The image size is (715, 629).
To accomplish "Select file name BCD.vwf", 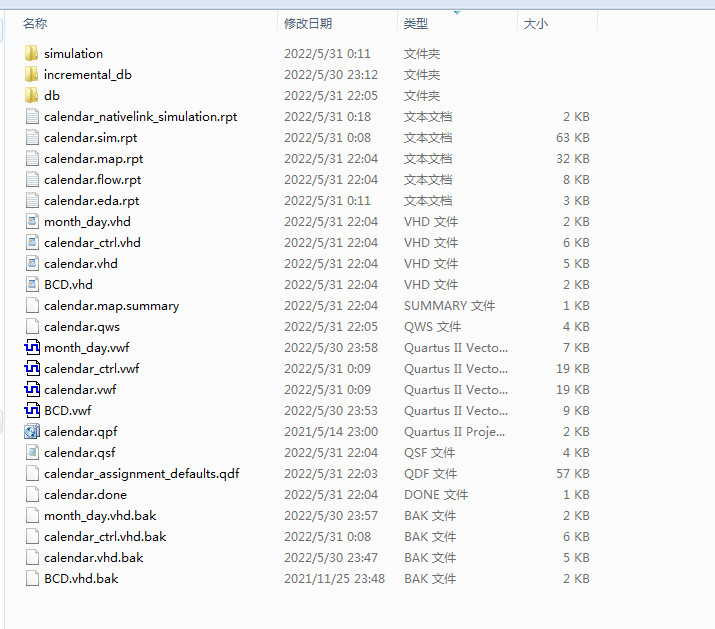I will click(x=67, y=411).
